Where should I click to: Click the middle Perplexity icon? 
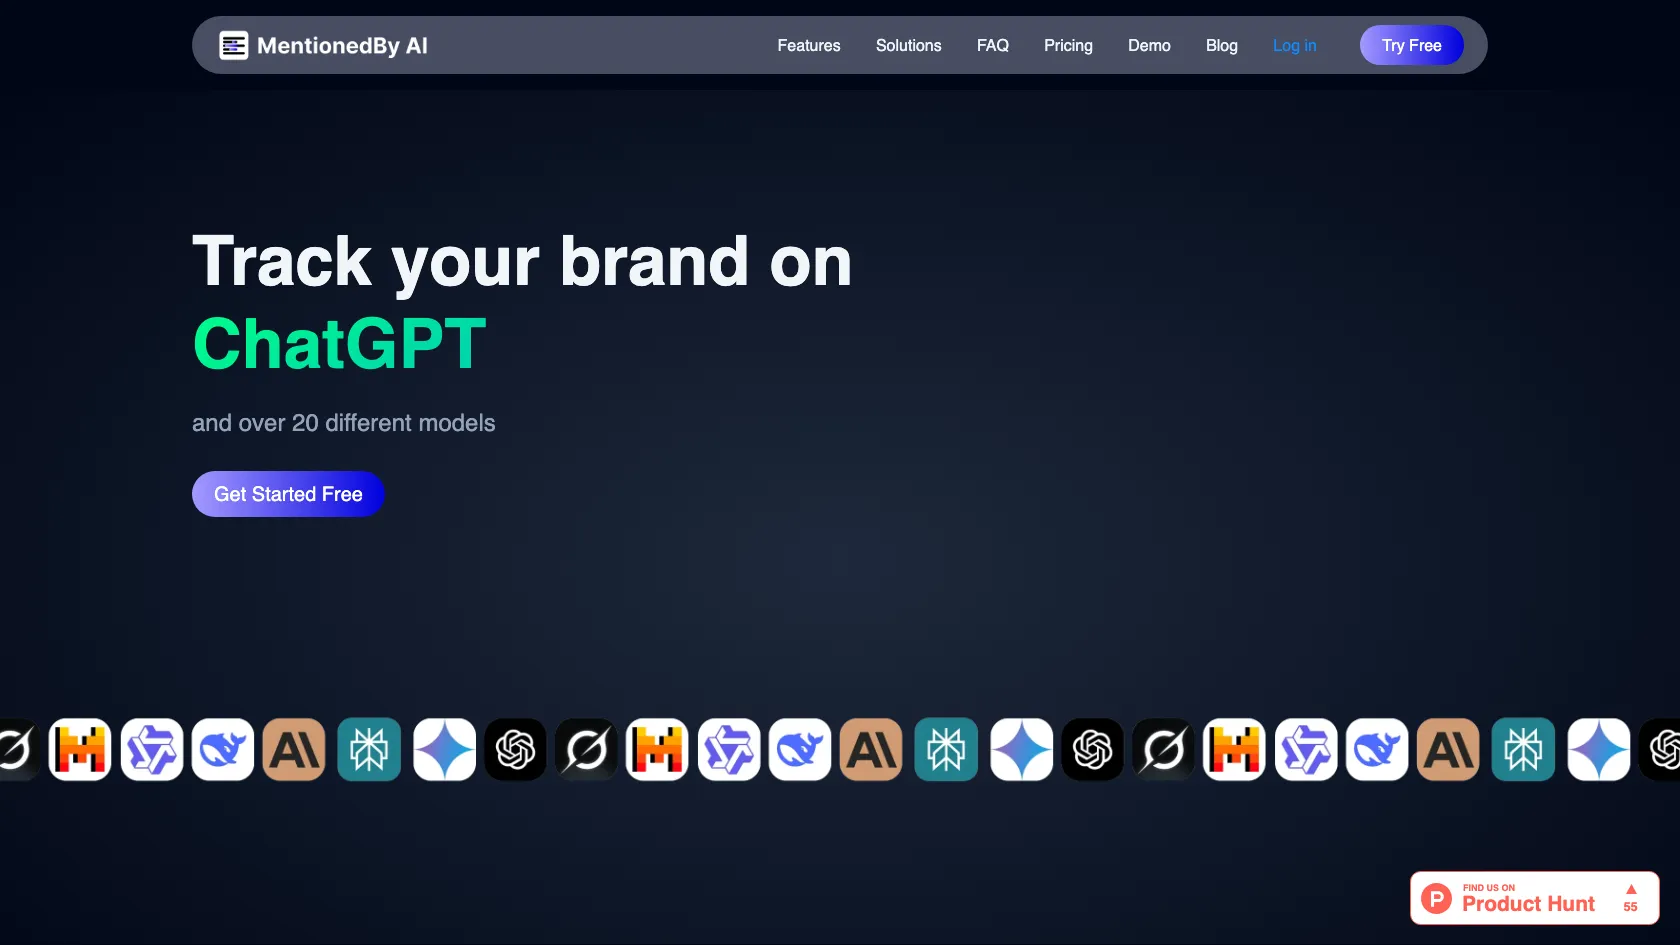(946, 749)
